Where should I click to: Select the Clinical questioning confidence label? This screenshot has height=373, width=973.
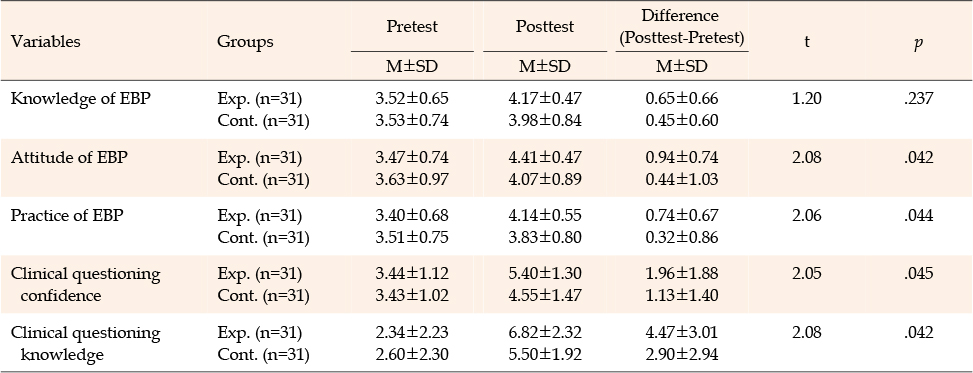86,284
